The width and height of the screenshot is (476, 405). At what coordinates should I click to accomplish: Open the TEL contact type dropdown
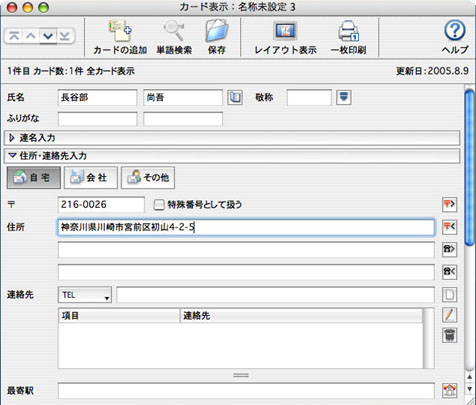85,295
